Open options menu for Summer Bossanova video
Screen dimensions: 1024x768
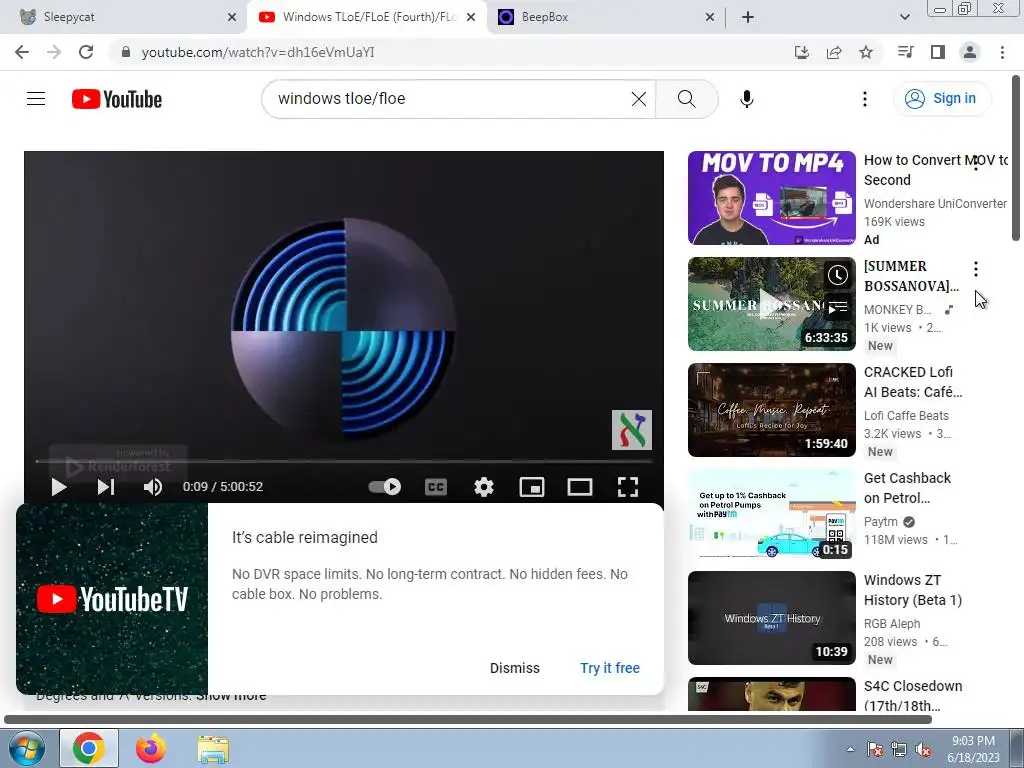pos(976,268)
